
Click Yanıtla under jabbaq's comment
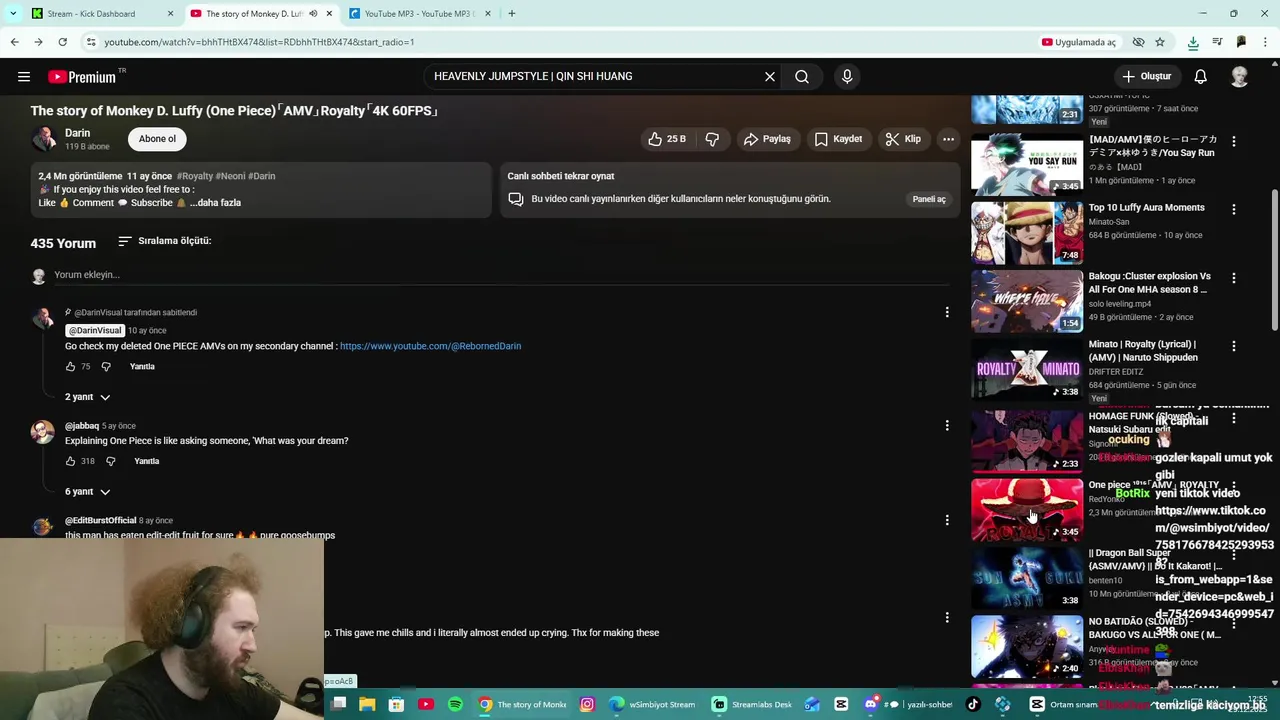coord(147,461)
